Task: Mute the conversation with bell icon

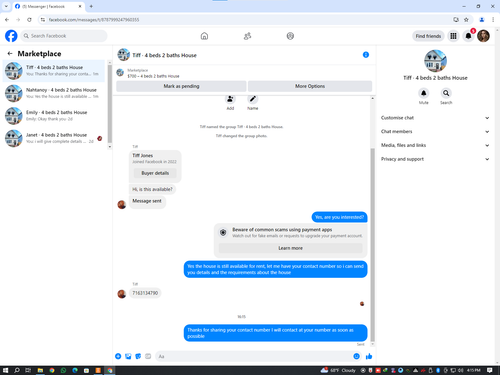Action: click(x=424, y=93)
